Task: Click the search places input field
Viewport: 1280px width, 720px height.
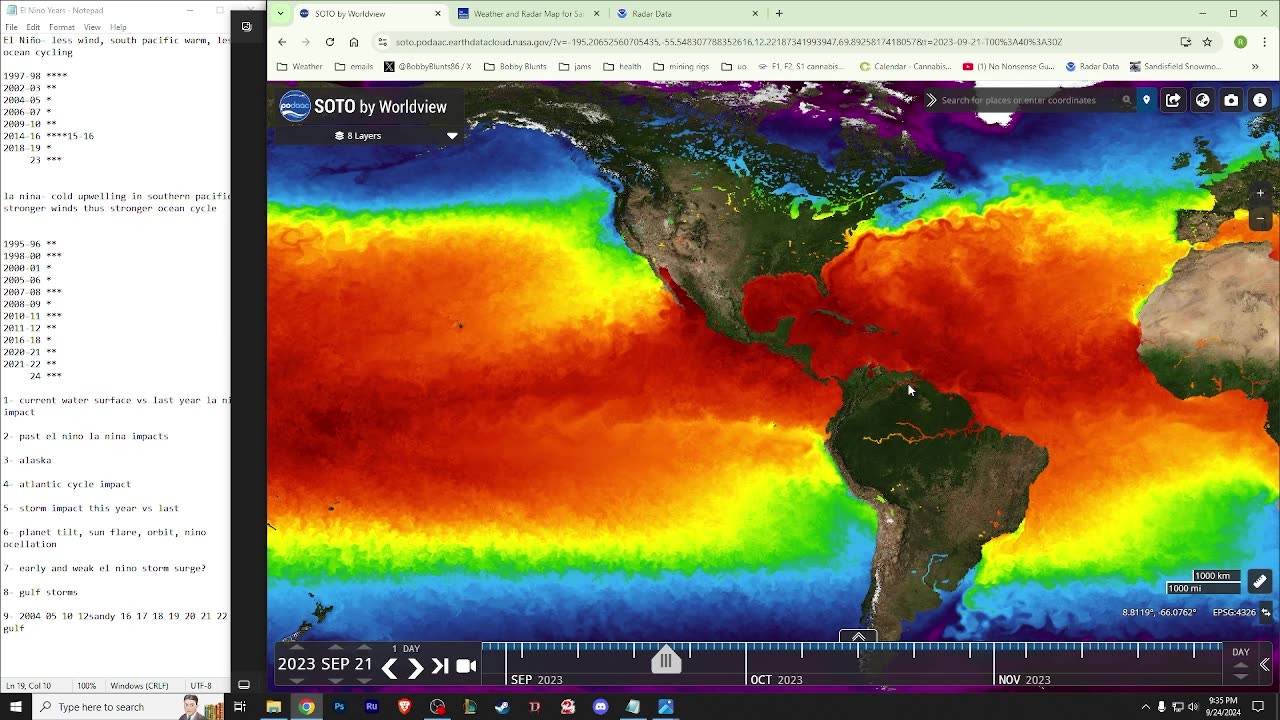Action: click(x=1028, y=100)
